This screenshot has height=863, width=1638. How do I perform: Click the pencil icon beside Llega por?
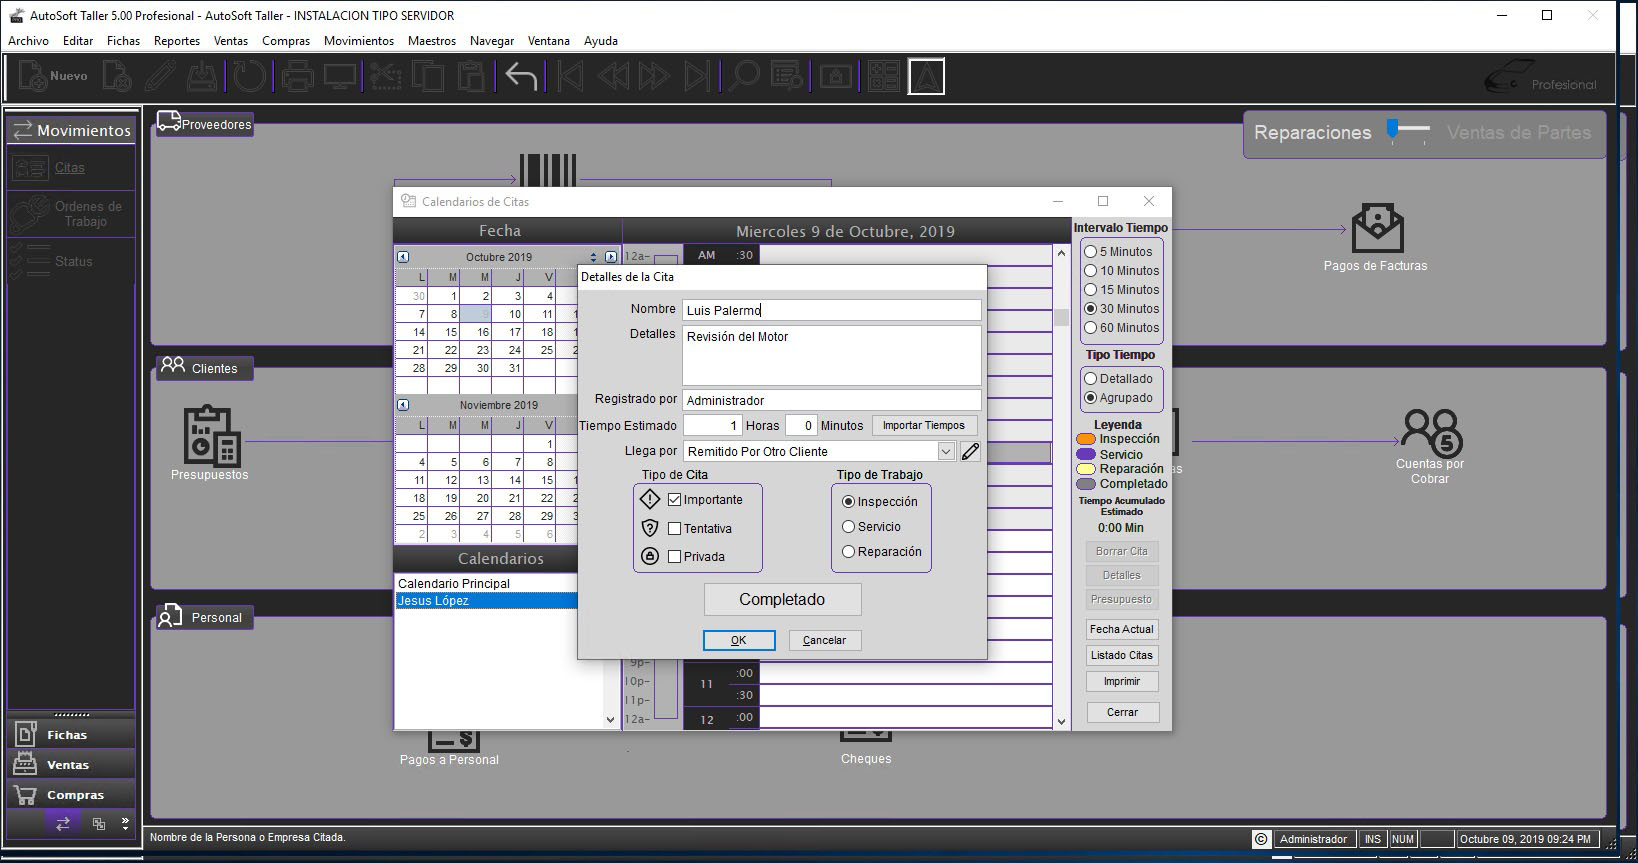click(x=970, y=451)
